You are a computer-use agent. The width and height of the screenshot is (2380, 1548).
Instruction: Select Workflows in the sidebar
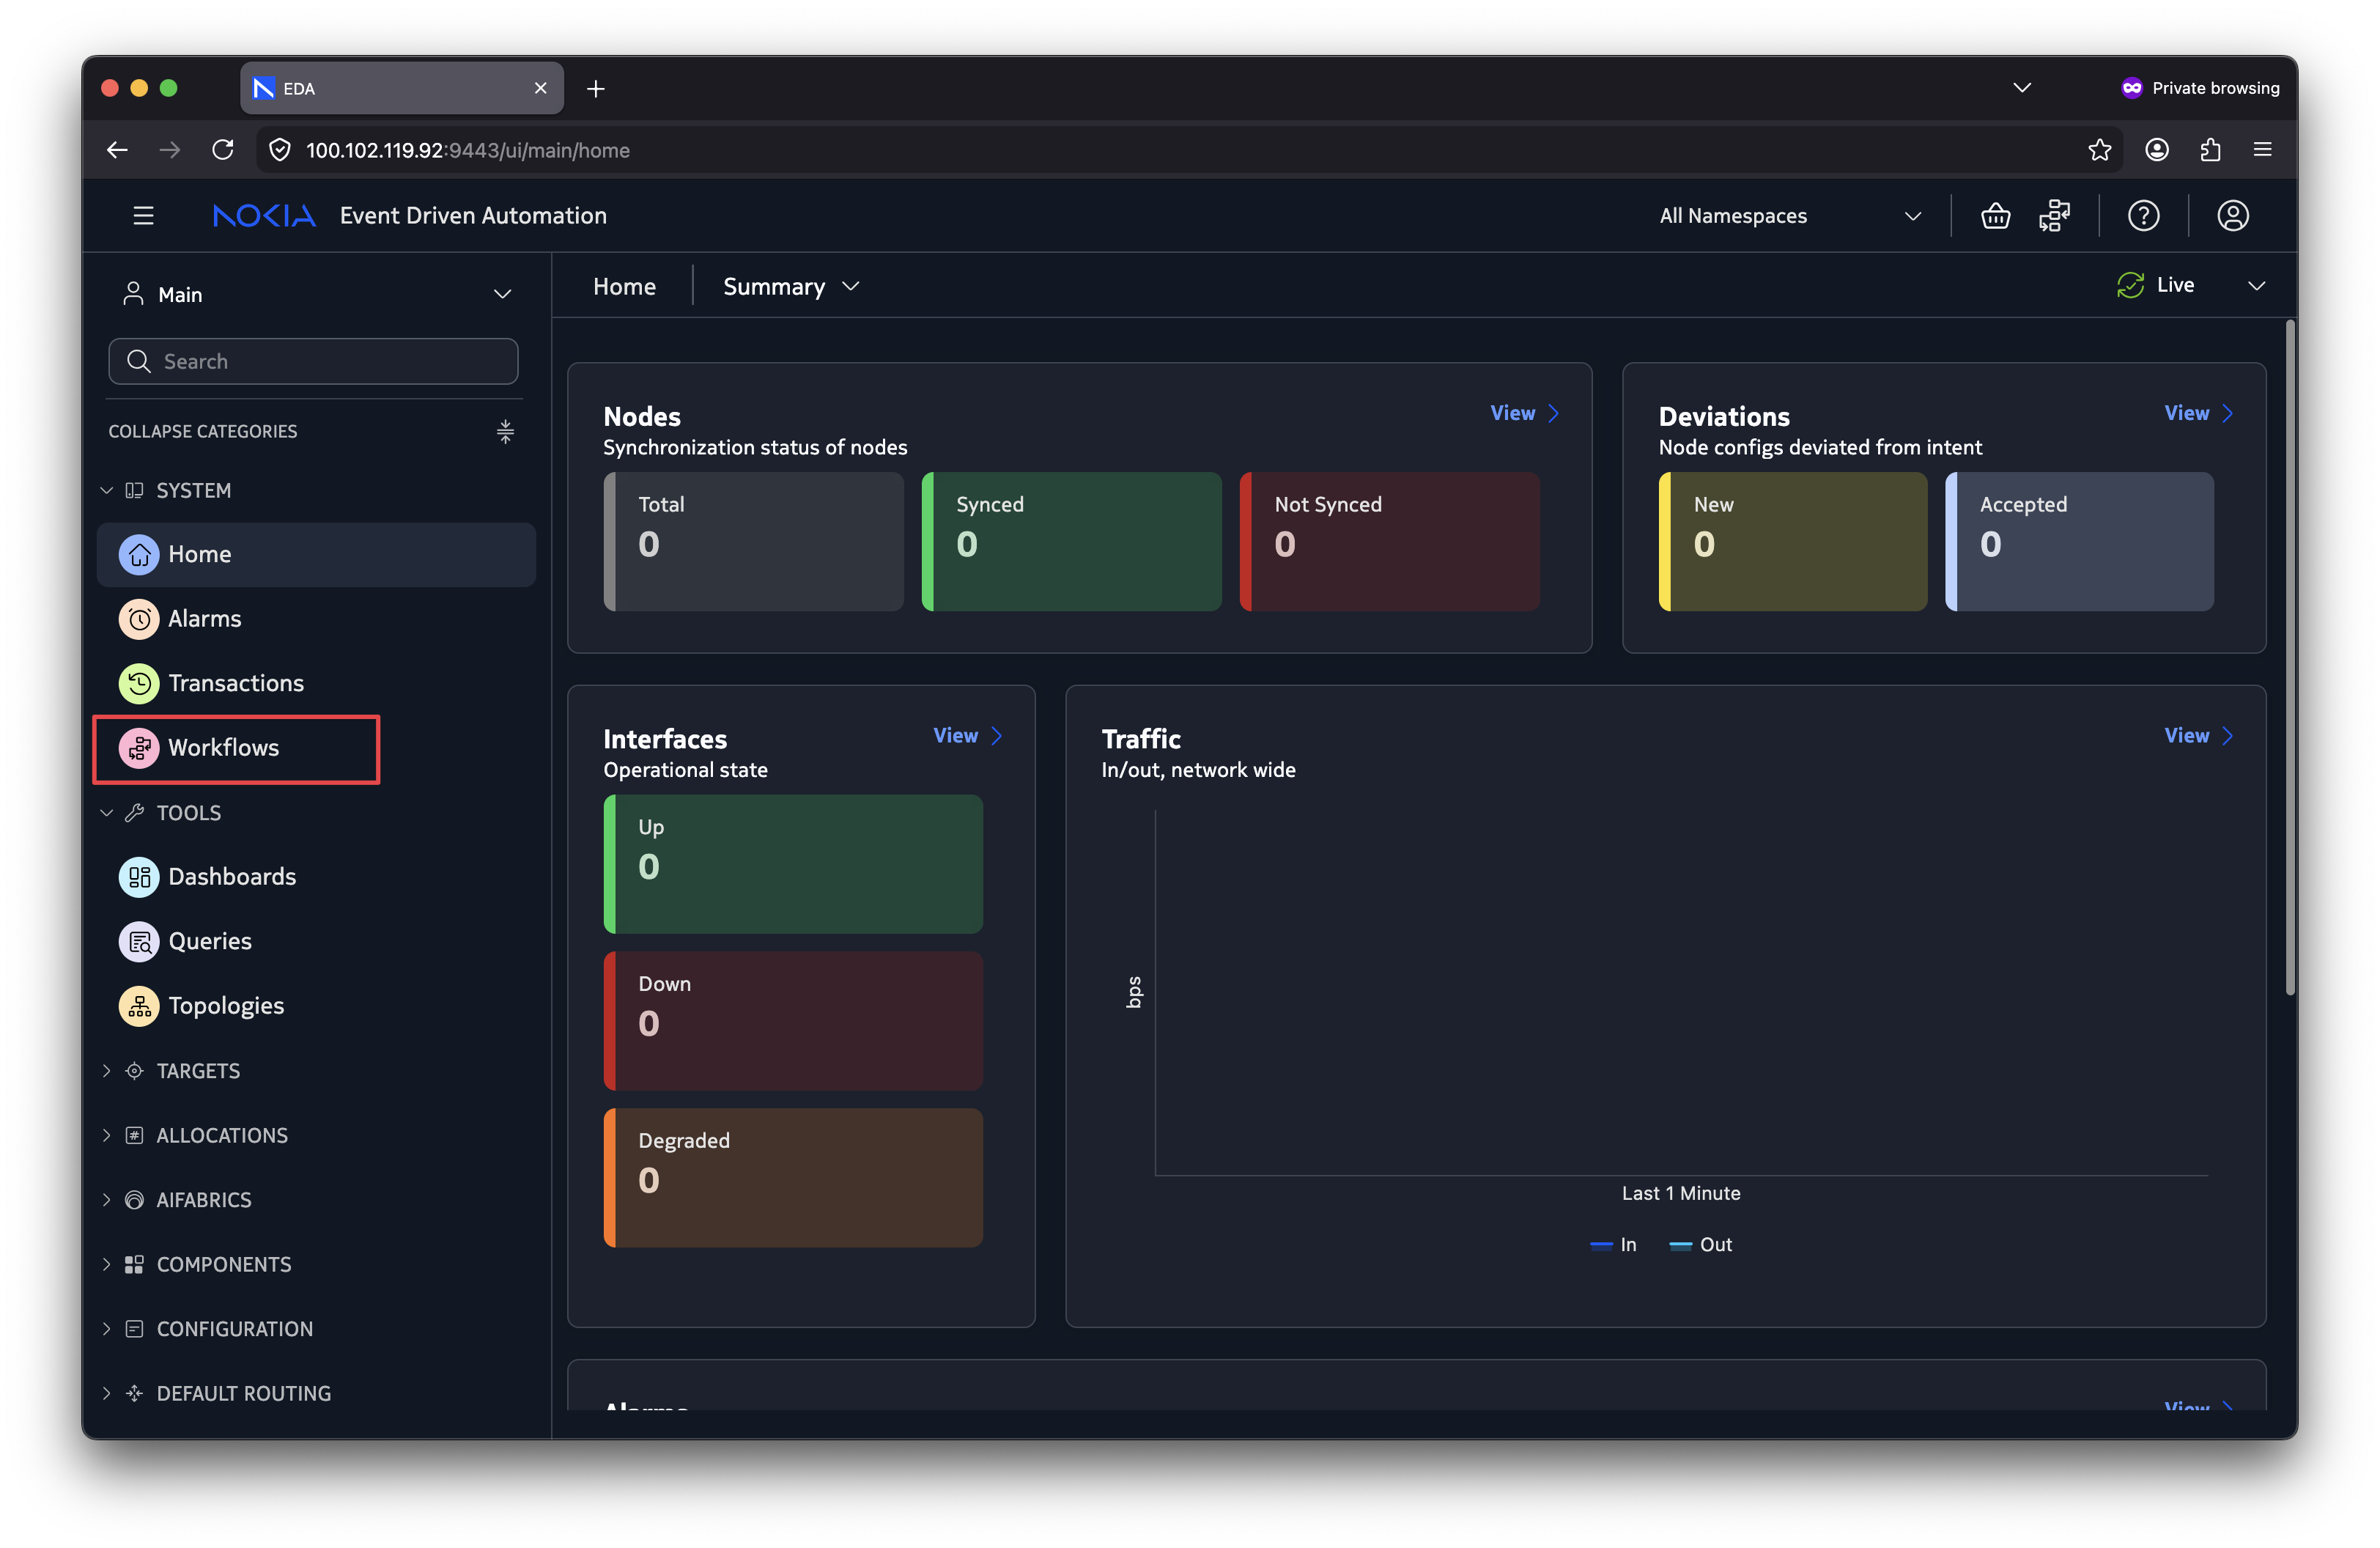[x=316, y=748]
